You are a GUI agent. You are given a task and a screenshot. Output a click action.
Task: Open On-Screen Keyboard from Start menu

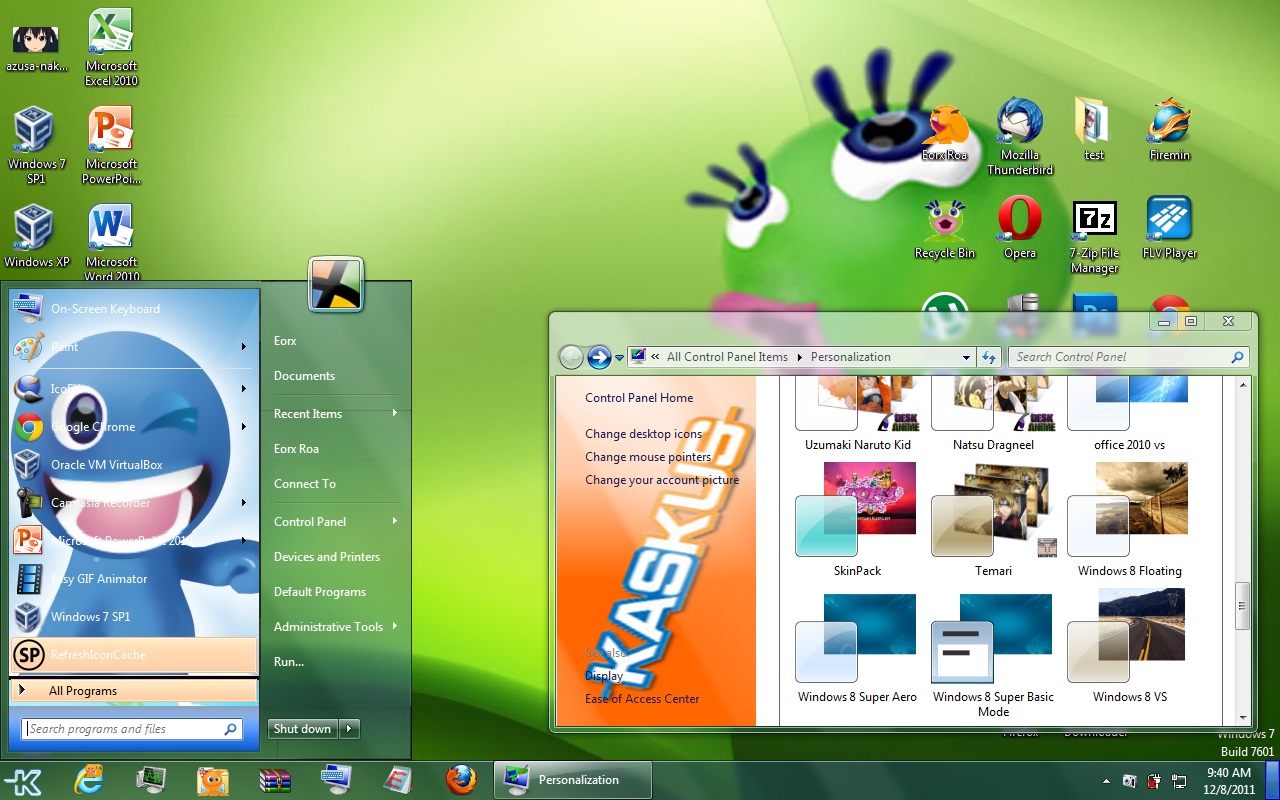(x=134, y=309)
